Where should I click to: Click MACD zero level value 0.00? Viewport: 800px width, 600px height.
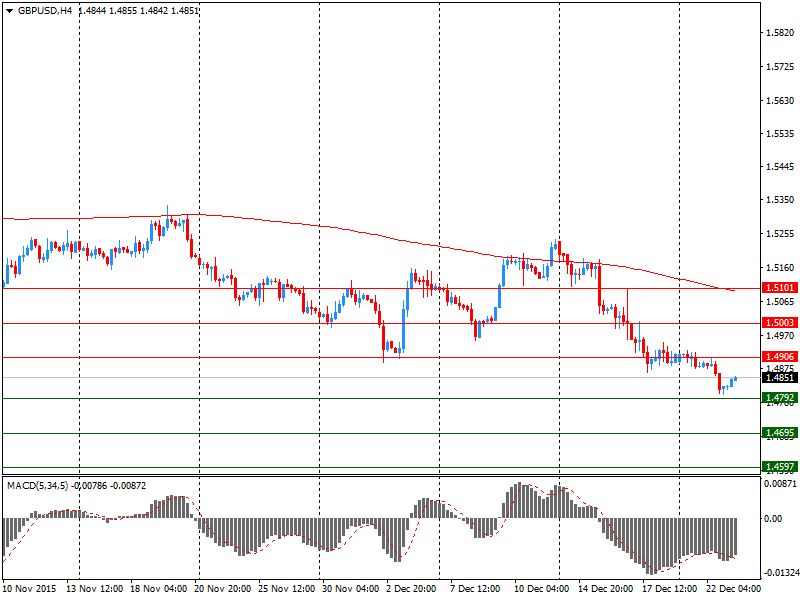pyautogui.click(x=773, y=518)
